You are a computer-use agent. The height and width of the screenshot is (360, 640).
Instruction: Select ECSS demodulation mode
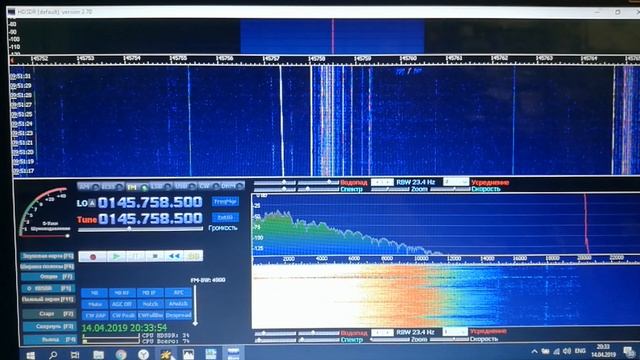pyautogui.click(x=113, y=187)
